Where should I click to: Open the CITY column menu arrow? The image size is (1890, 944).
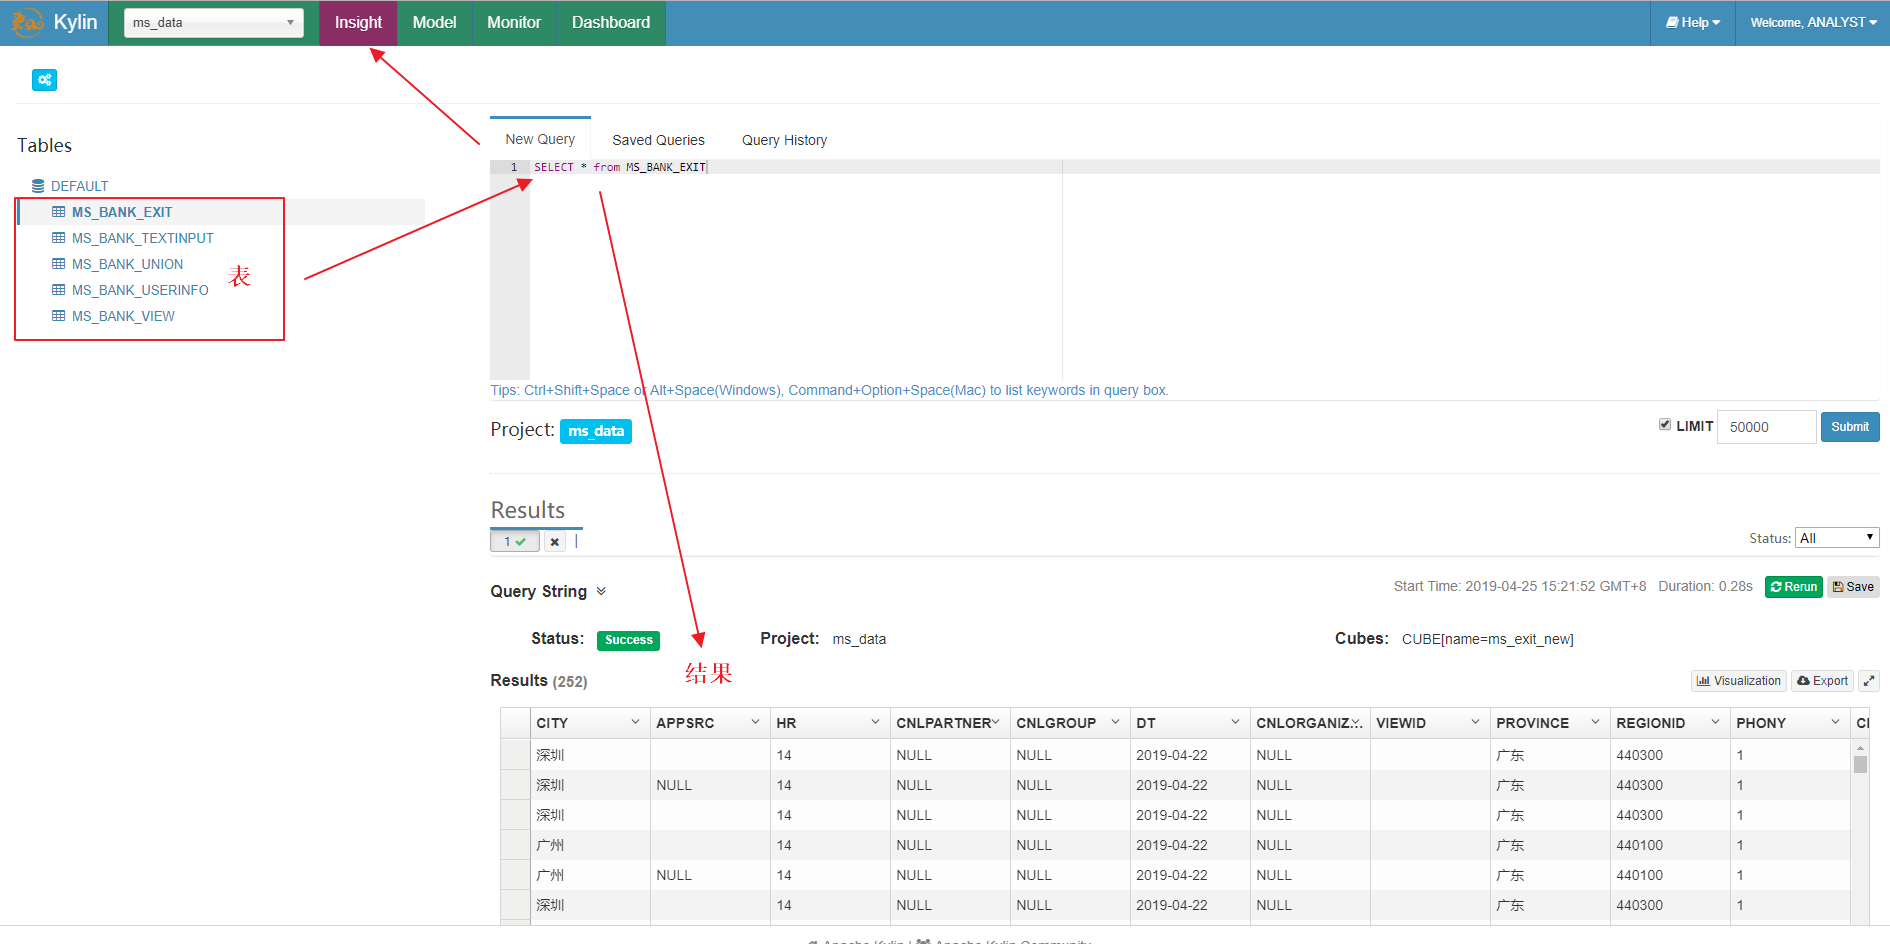[x=635, y=722]
